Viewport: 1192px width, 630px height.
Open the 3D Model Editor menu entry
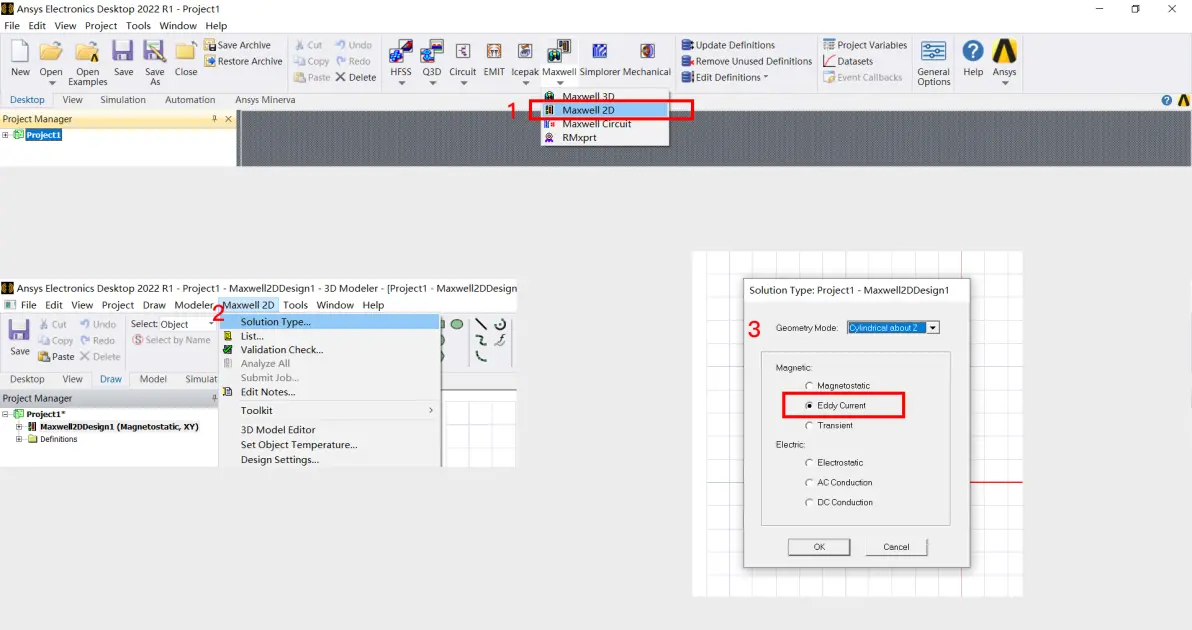(x=331, y=429)
